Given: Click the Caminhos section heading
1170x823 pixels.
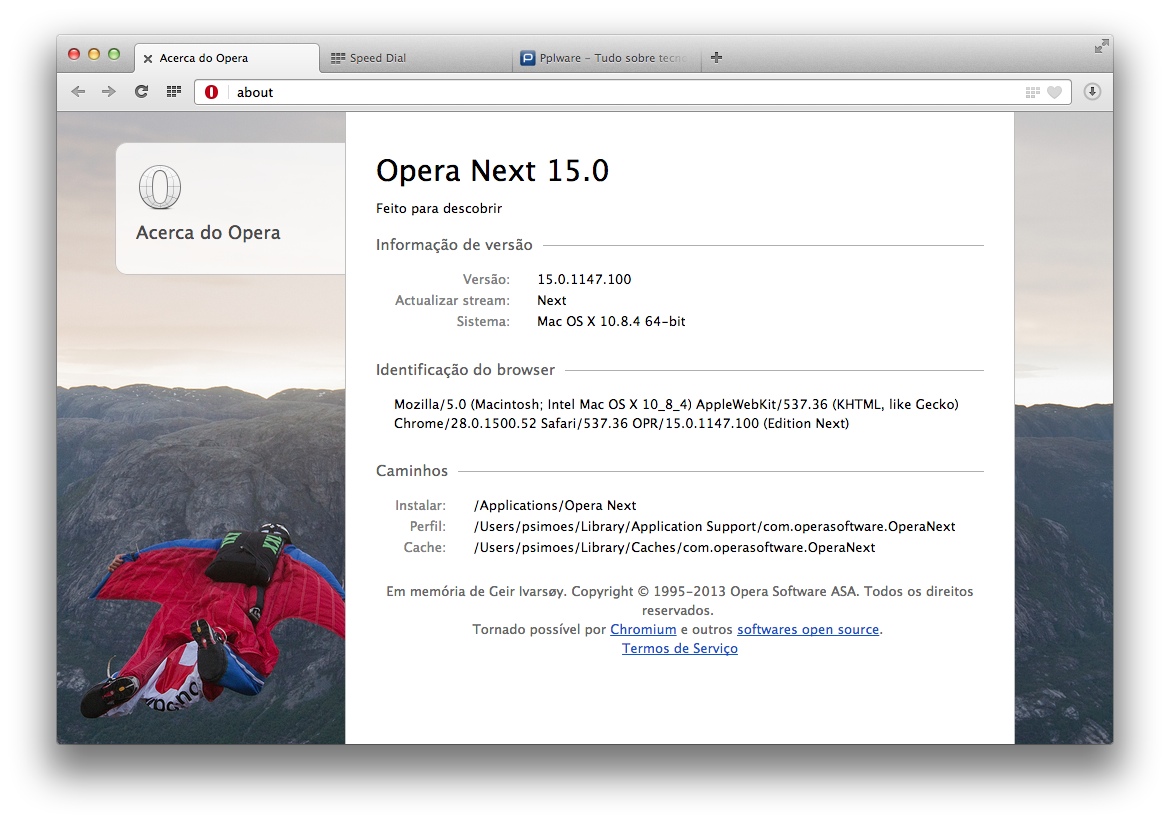Looking at the screenshot, I should [x=412, y=471].
